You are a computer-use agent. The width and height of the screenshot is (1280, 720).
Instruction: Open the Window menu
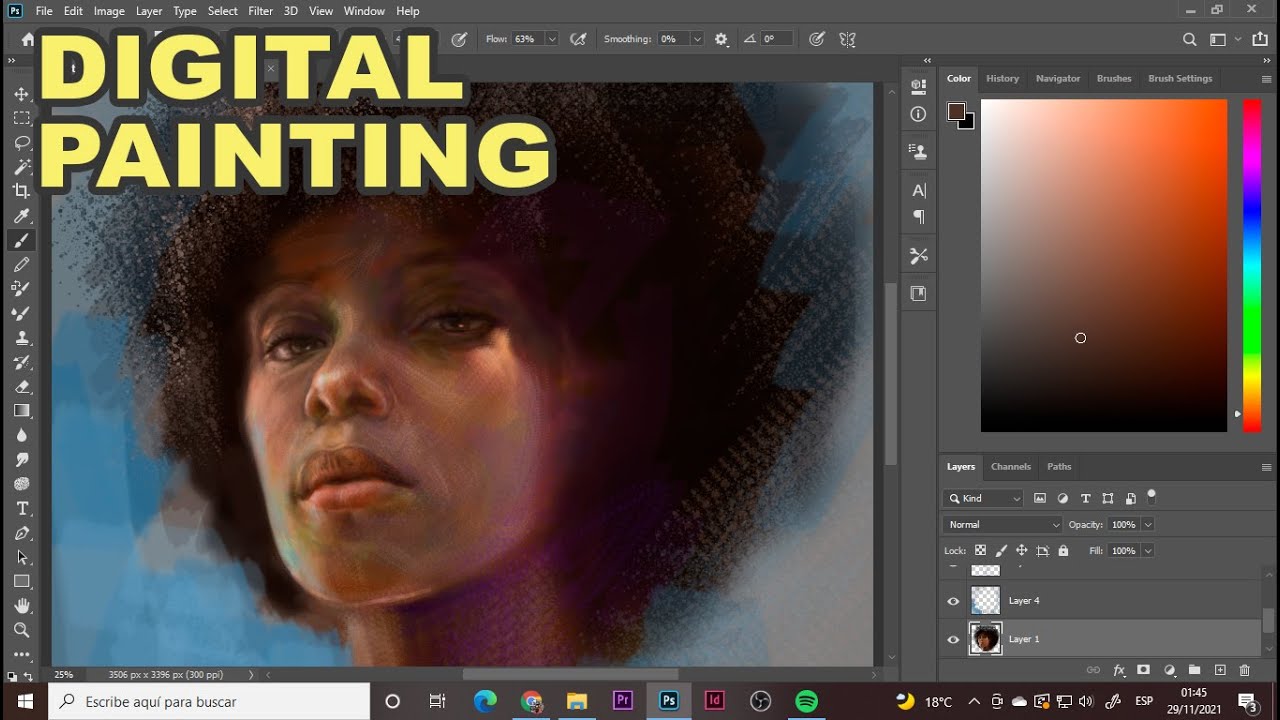point(364,11)
